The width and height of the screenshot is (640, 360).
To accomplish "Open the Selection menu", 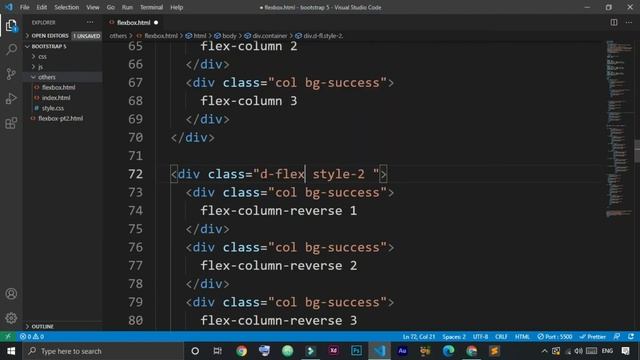I will 67,7.
